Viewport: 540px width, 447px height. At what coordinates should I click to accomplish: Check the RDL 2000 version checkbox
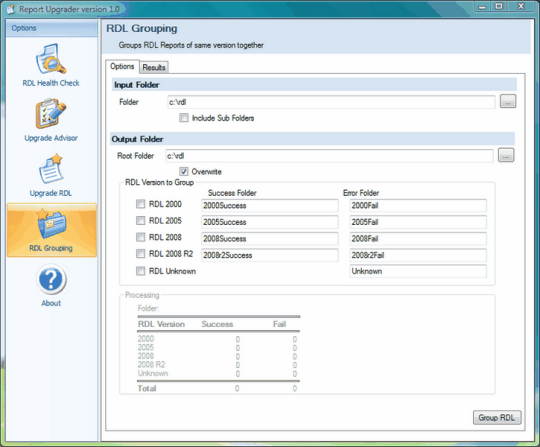[141, 204]
